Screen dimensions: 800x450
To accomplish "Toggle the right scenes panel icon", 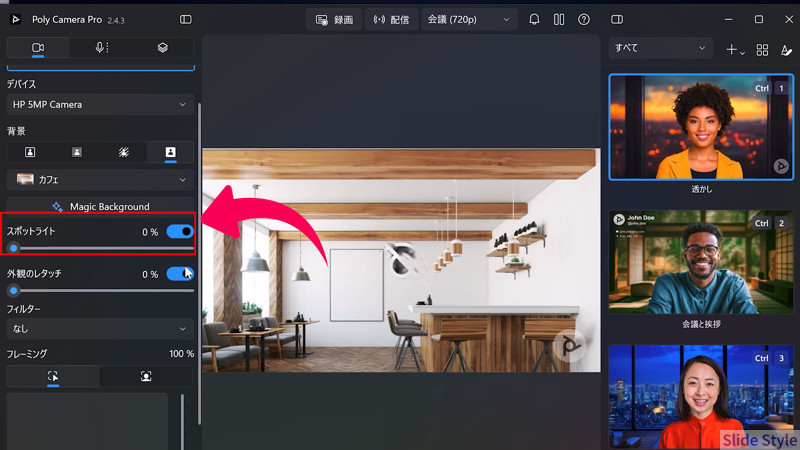I will pyautogui.click(x=617, y=19).
